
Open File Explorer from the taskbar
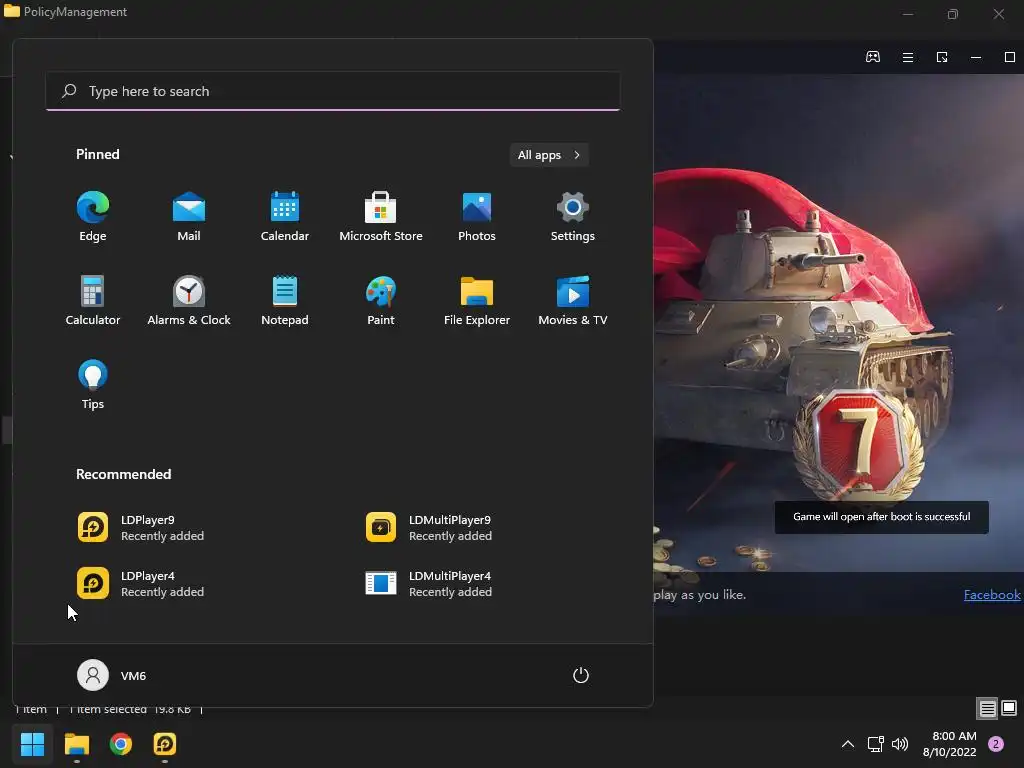coord(76,744)
